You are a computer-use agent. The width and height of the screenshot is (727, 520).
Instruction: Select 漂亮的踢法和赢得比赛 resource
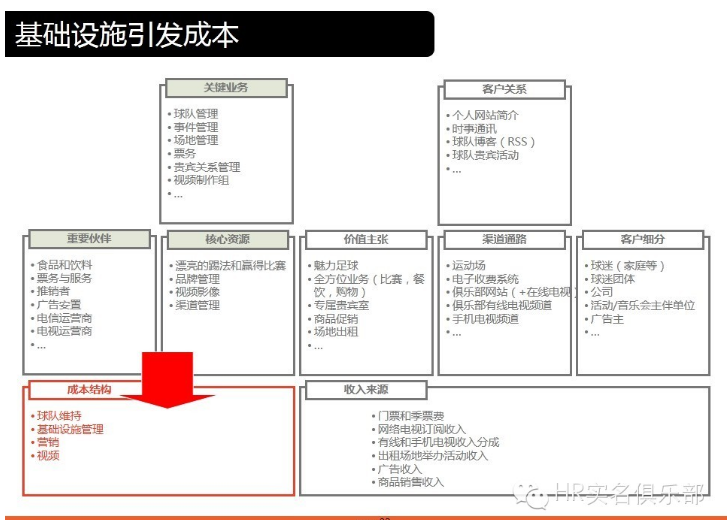[230, 266]
